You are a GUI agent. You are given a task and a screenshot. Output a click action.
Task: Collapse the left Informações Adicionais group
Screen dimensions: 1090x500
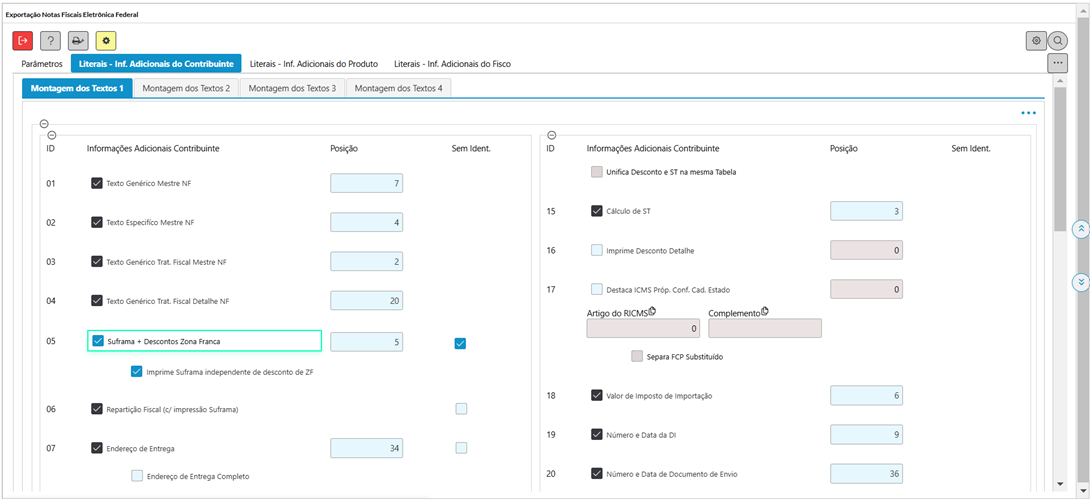pos(52,135)
